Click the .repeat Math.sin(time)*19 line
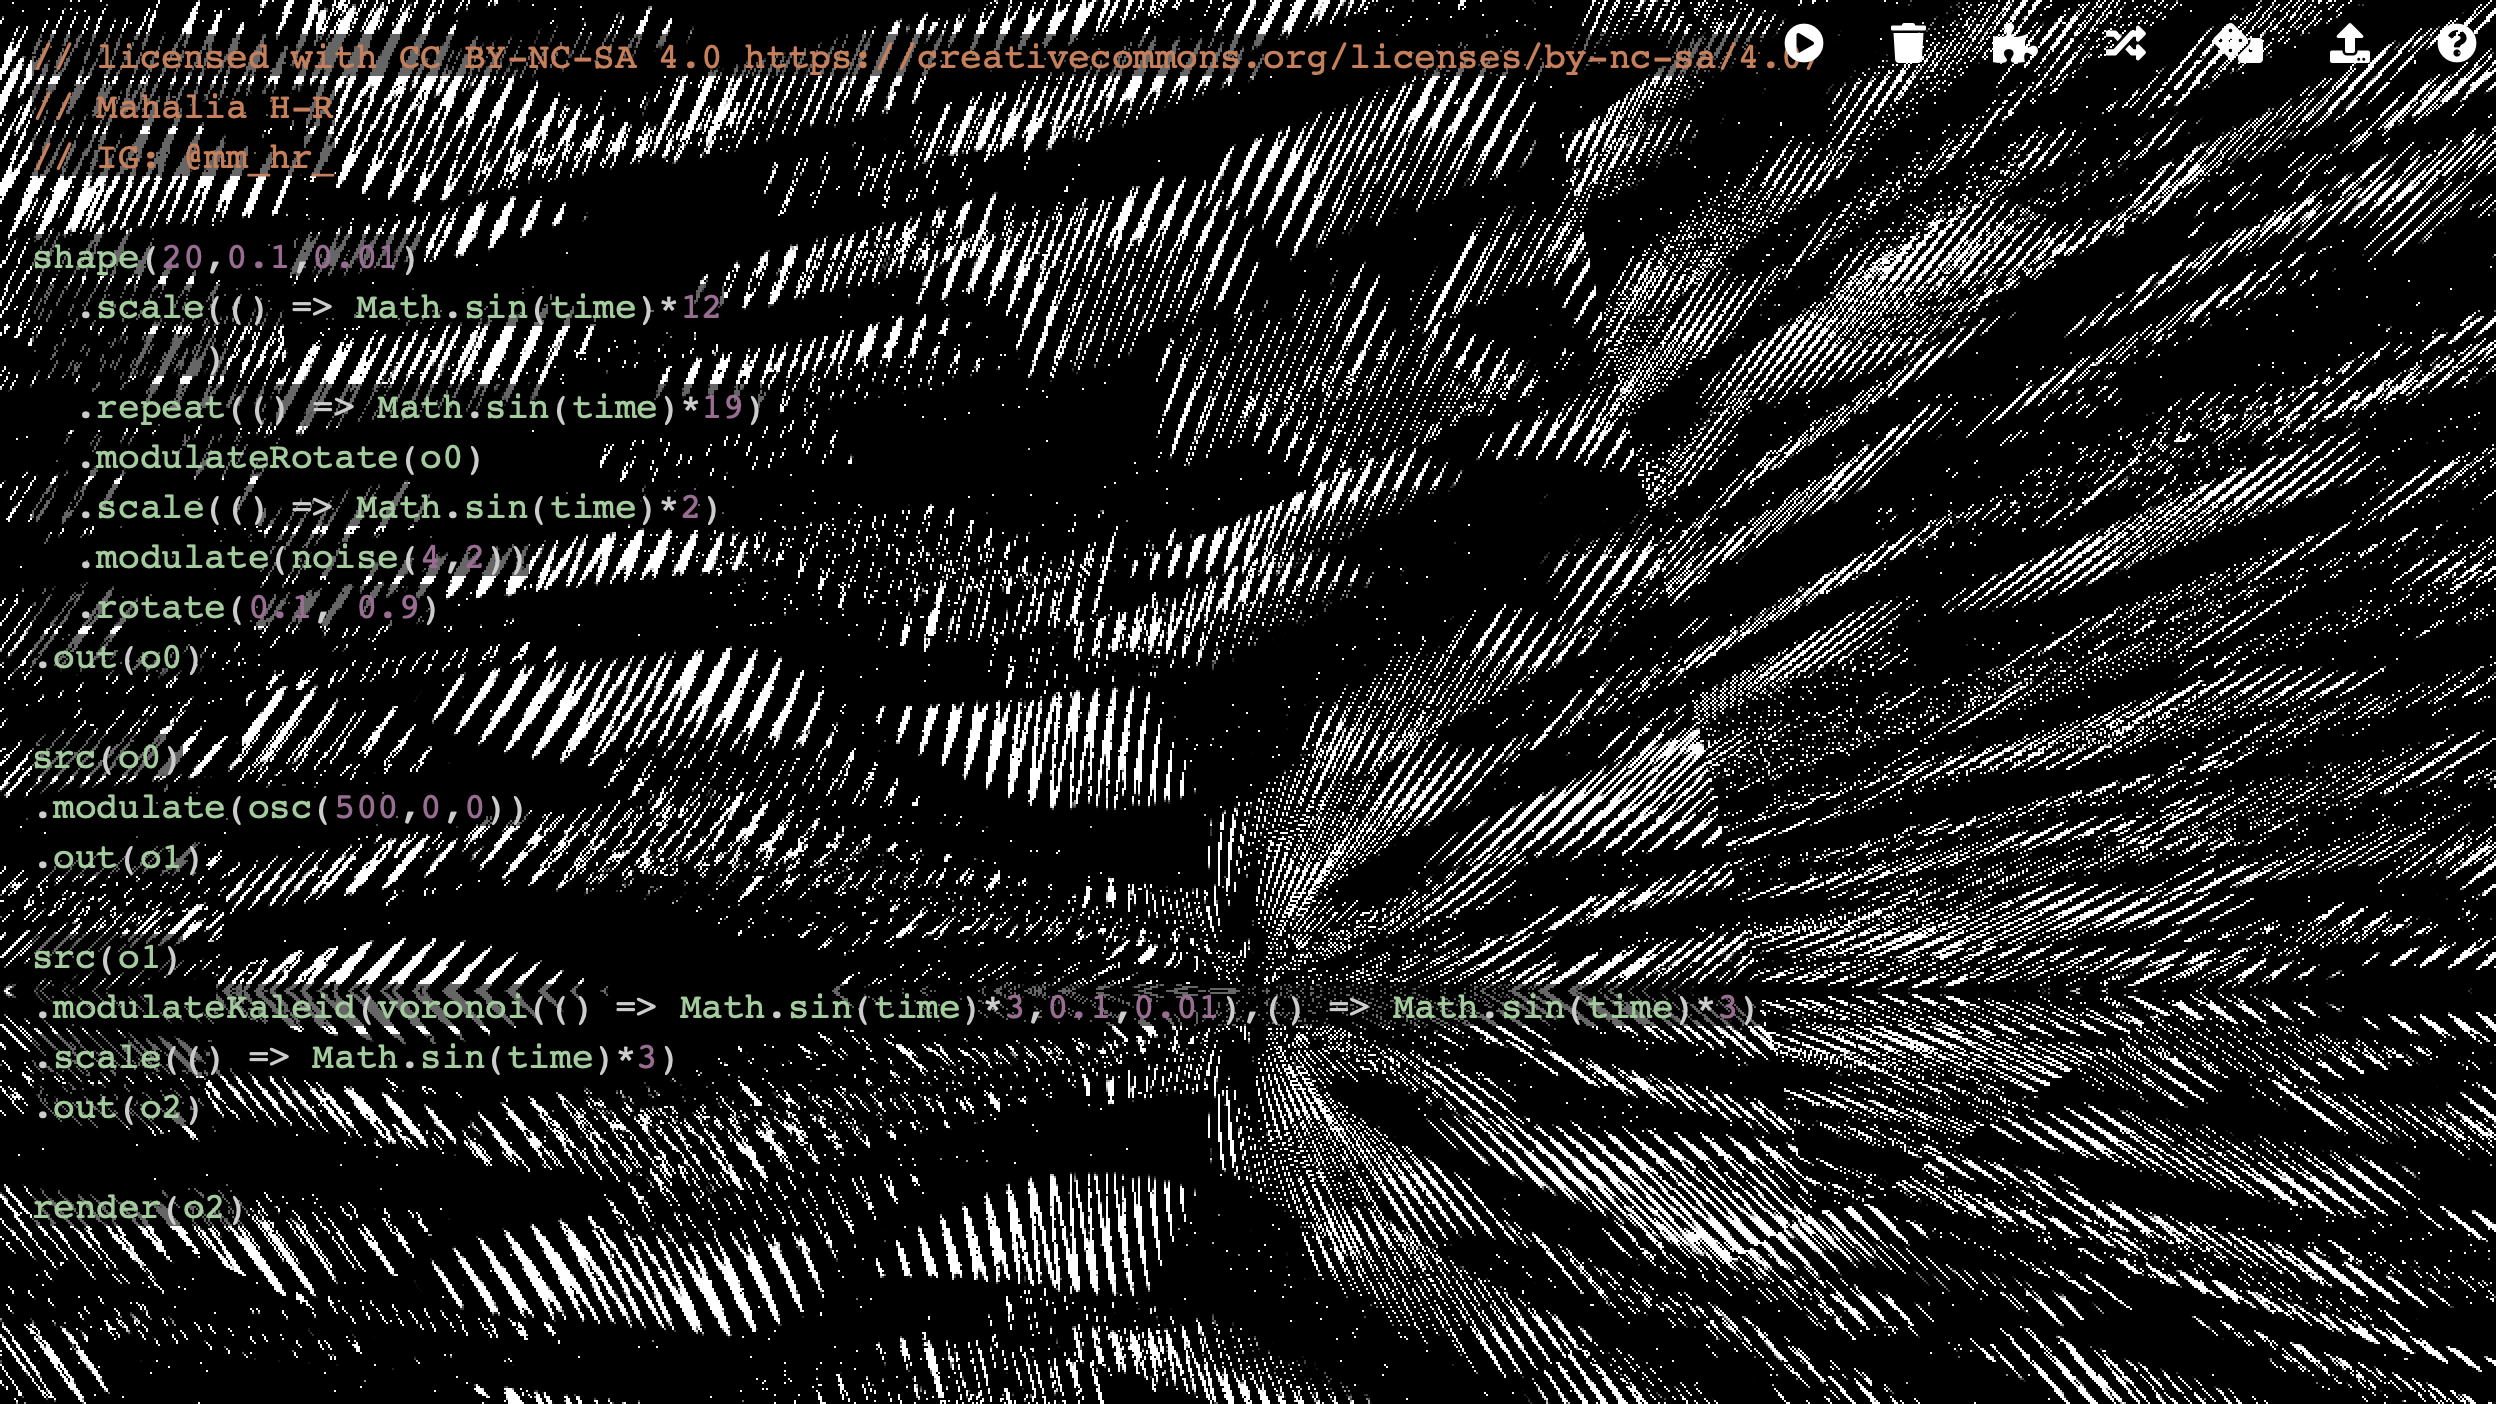The image size is (2496, 1404). pyautogui.click(x=420, y=408)
